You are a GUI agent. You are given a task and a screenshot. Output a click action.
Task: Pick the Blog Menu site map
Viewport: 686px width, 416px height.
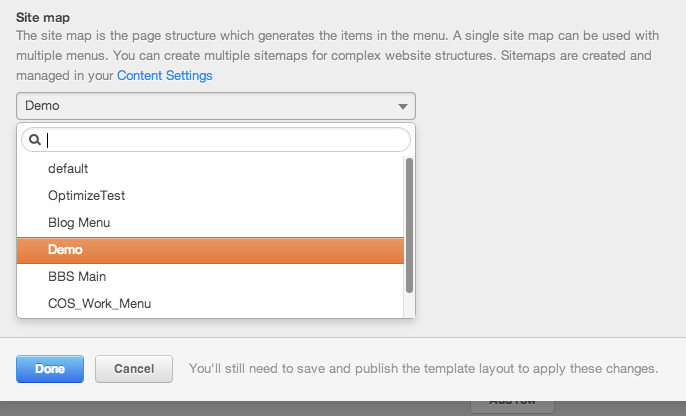210,223
